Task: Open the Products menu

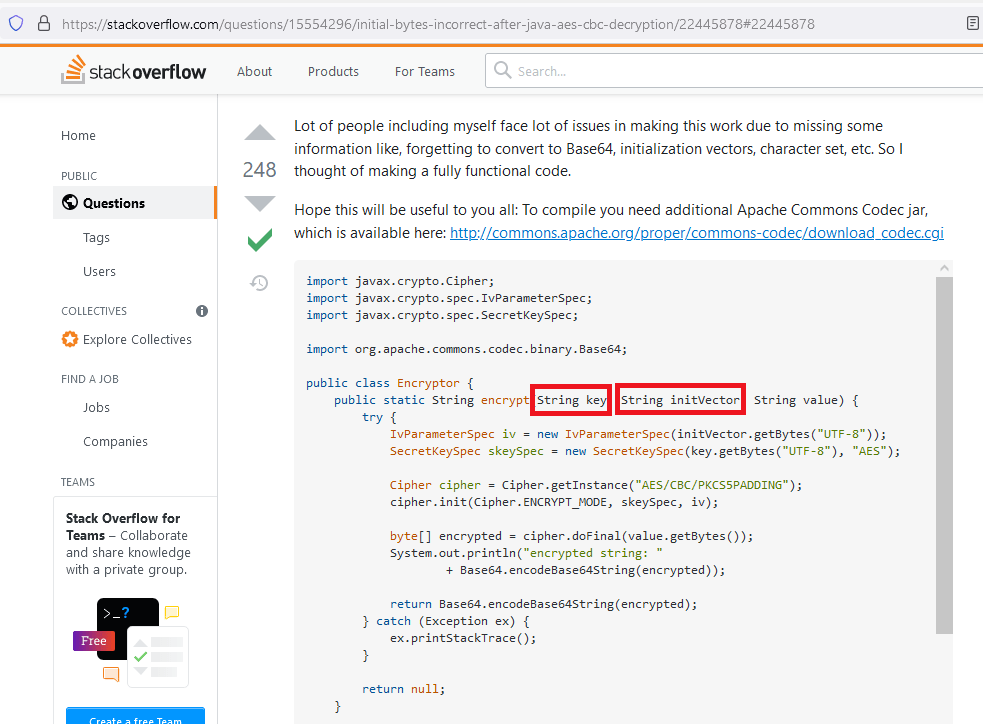Action: [332, 71]
